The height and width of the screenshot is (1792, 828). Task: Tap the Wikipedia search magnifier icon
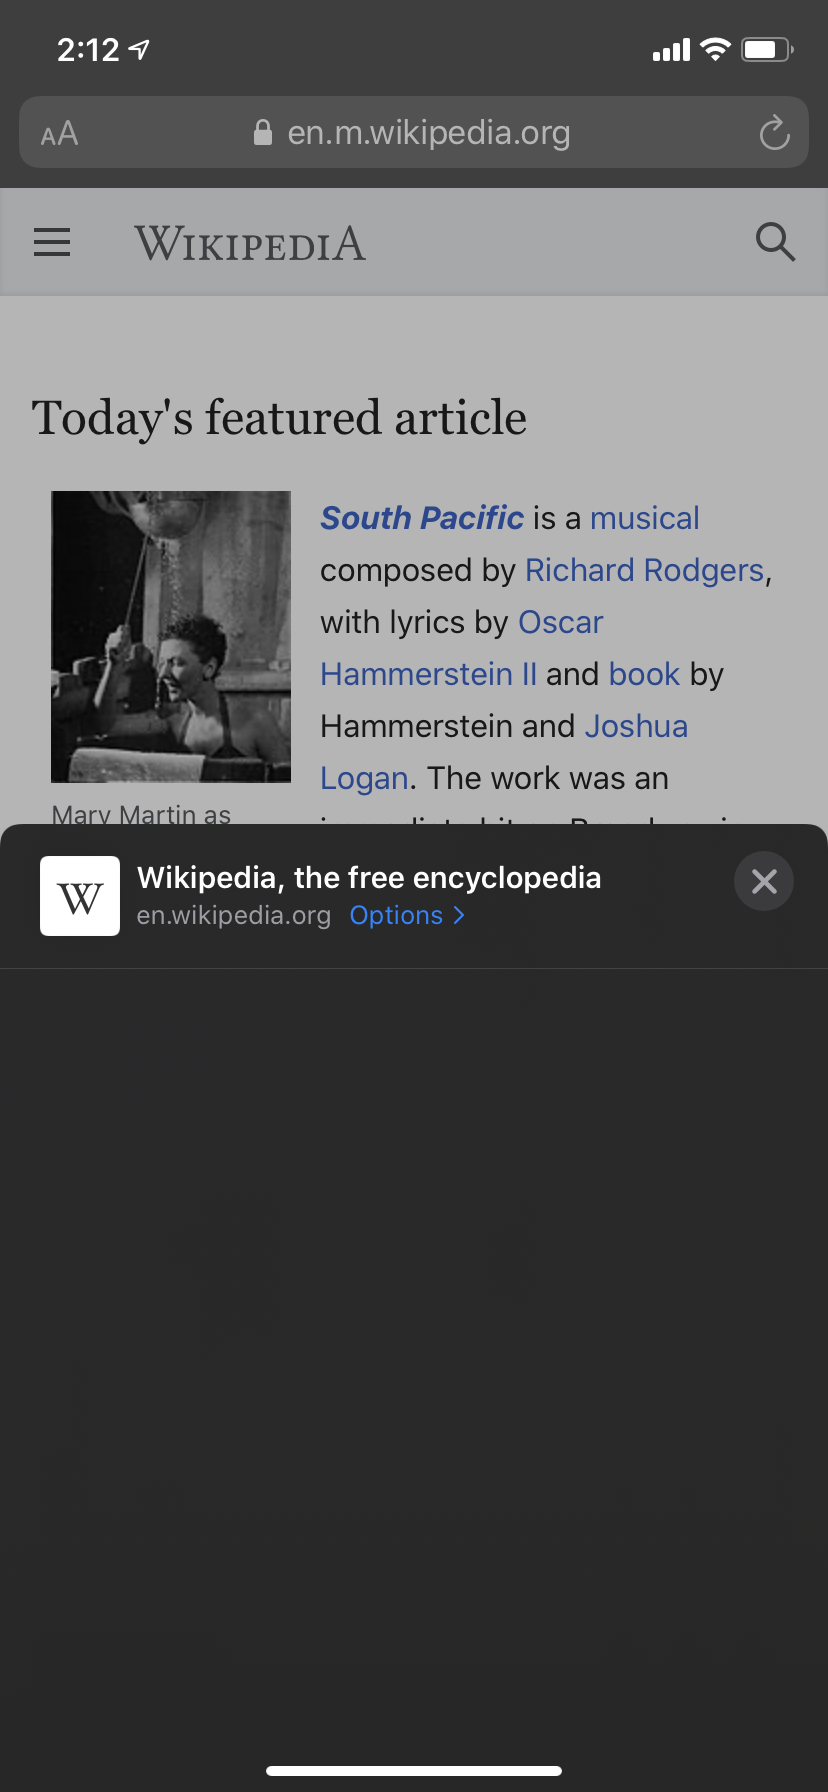(x=774, y=243)
